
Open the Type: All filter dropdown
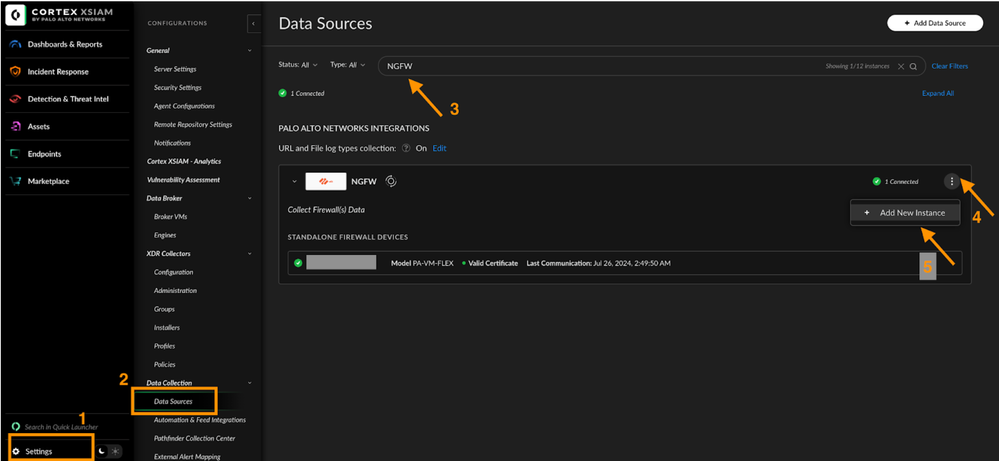349,65
